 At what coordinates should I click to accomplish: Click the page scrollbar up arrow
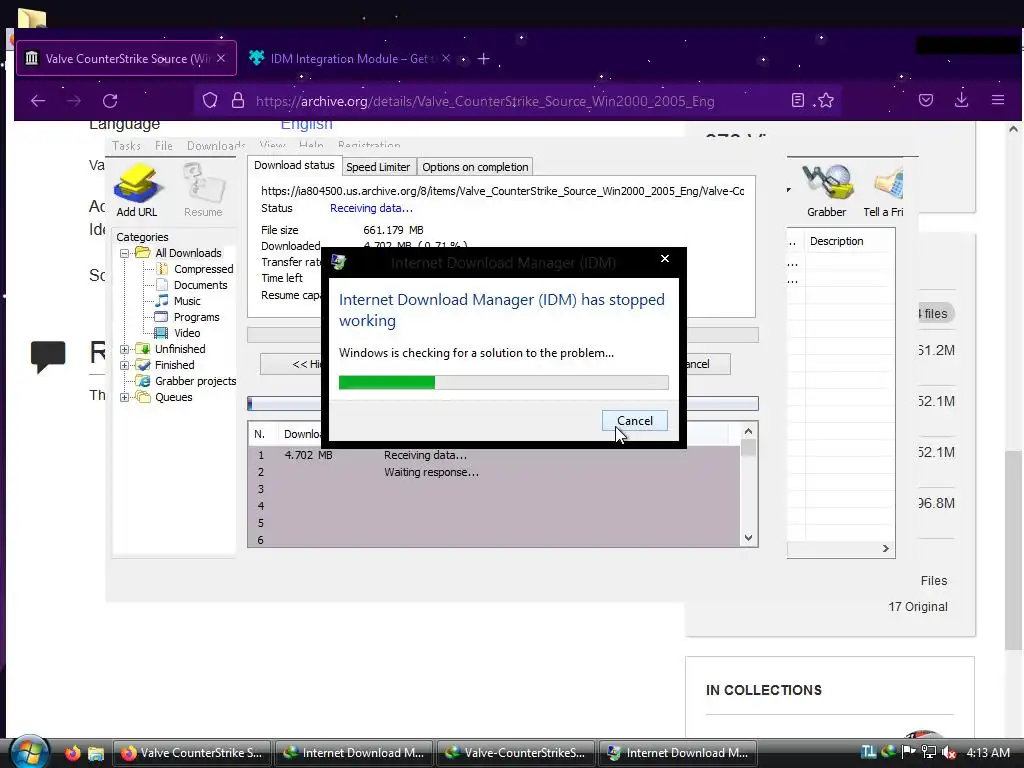coord(1013,129)
